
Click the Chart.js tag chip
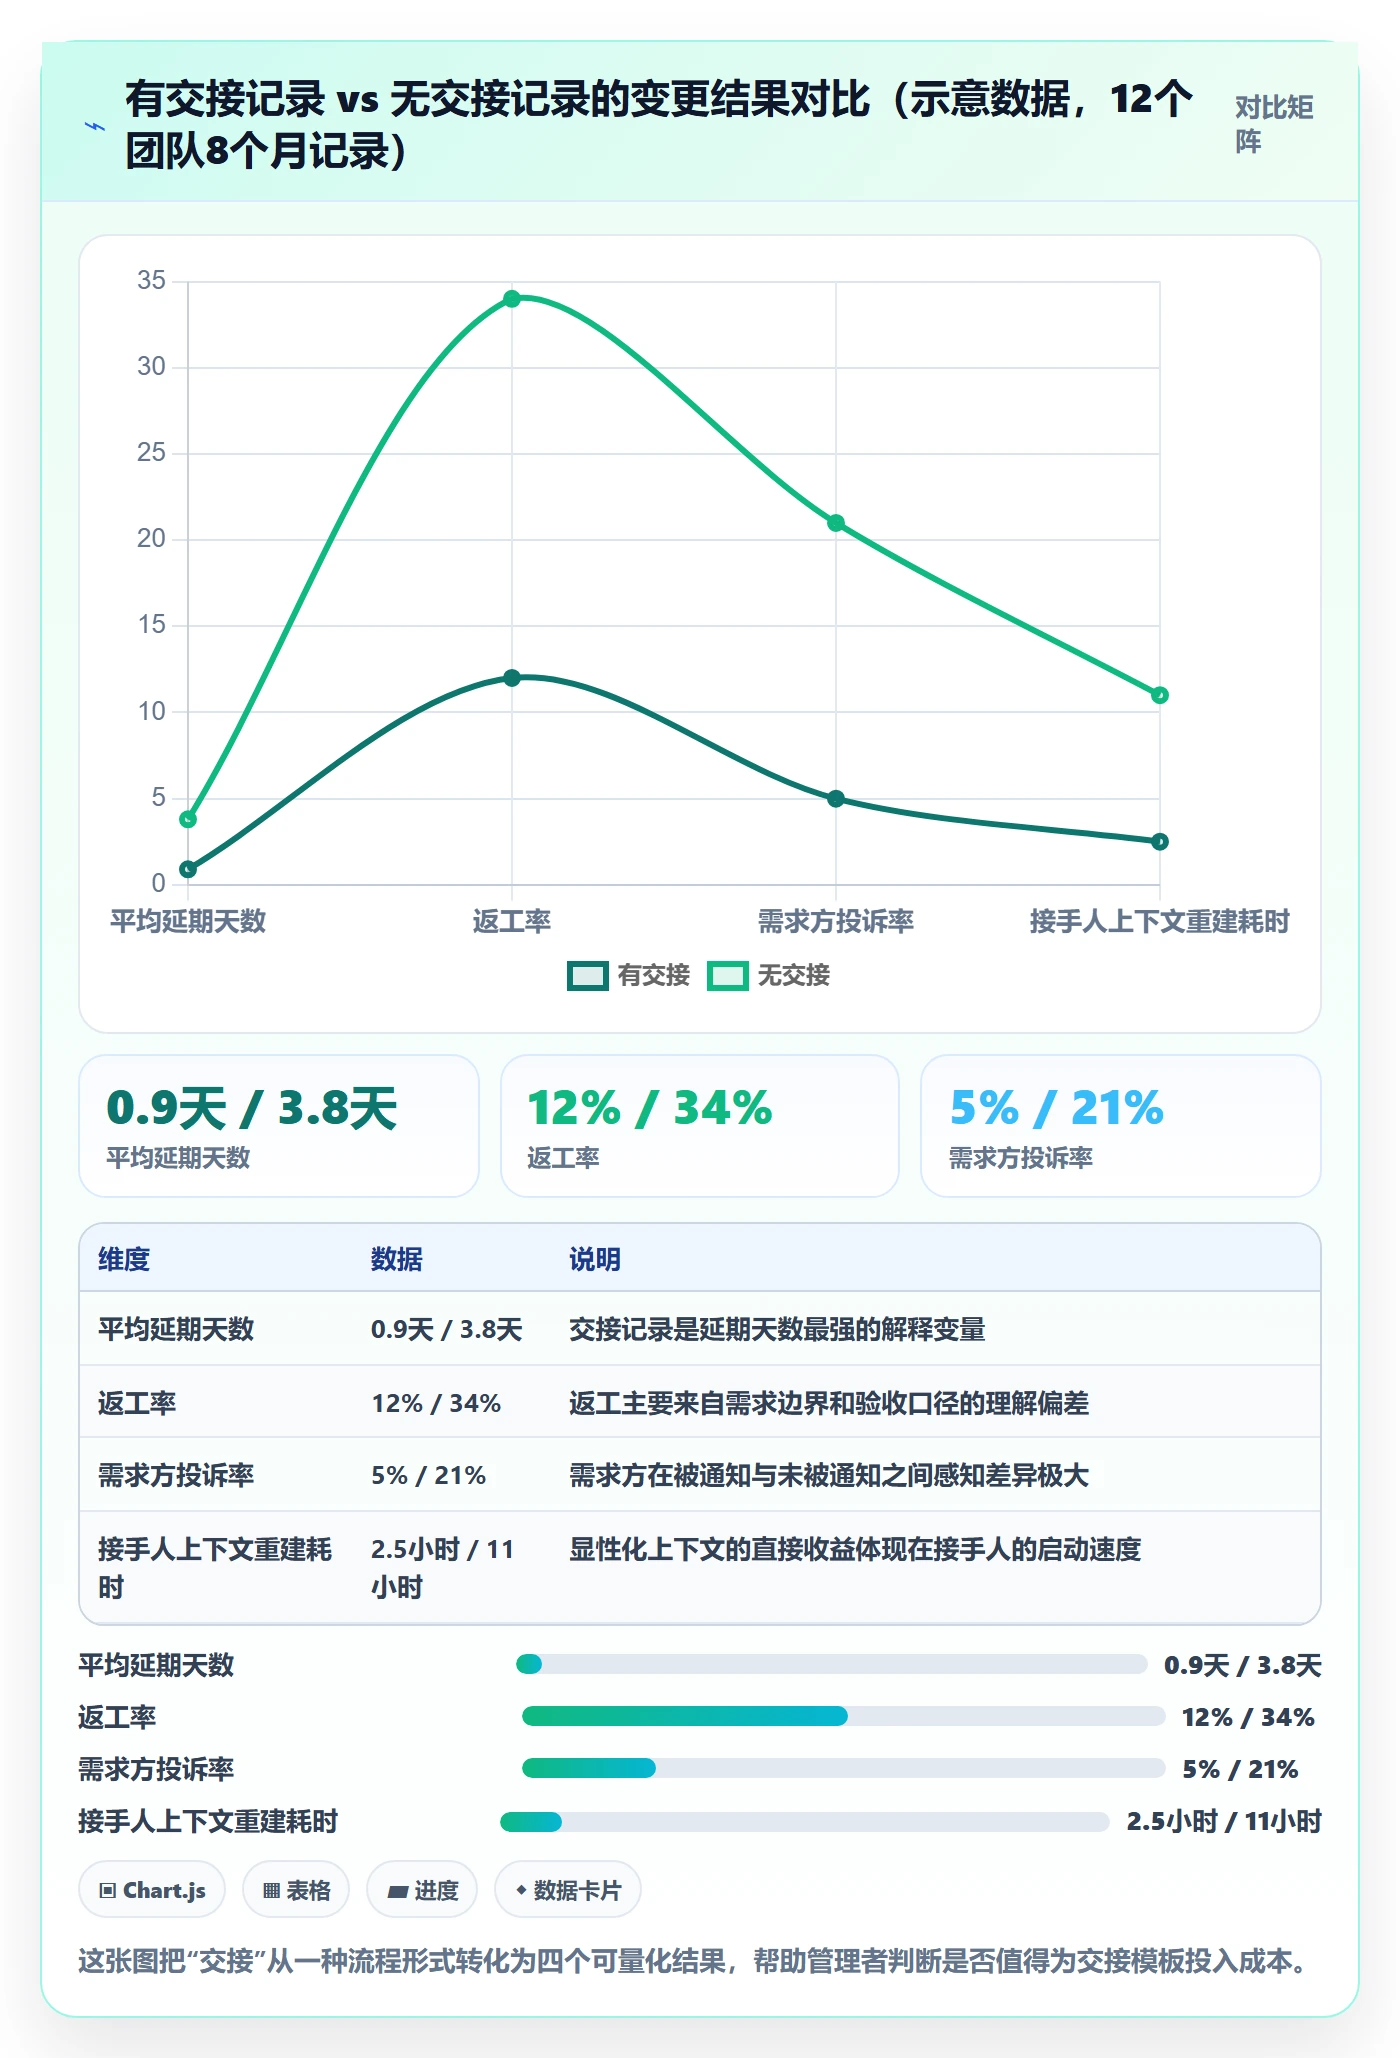[152, 1890]
